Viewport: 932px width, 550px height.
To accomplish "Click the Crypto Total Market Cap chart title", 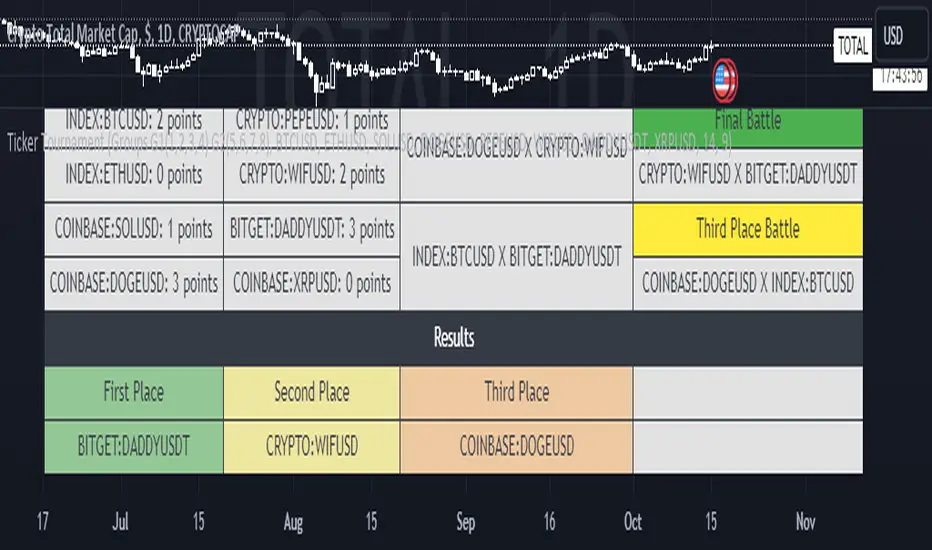I will pyautogui.click(x=120, y=35).
